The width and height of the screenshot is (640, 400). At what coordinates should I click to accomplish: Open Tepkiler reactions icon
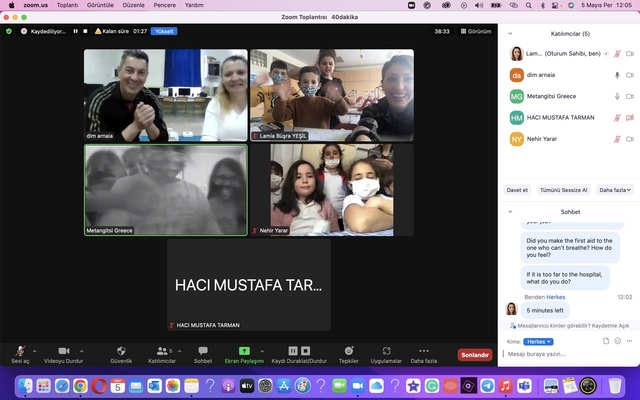point(349,351)
